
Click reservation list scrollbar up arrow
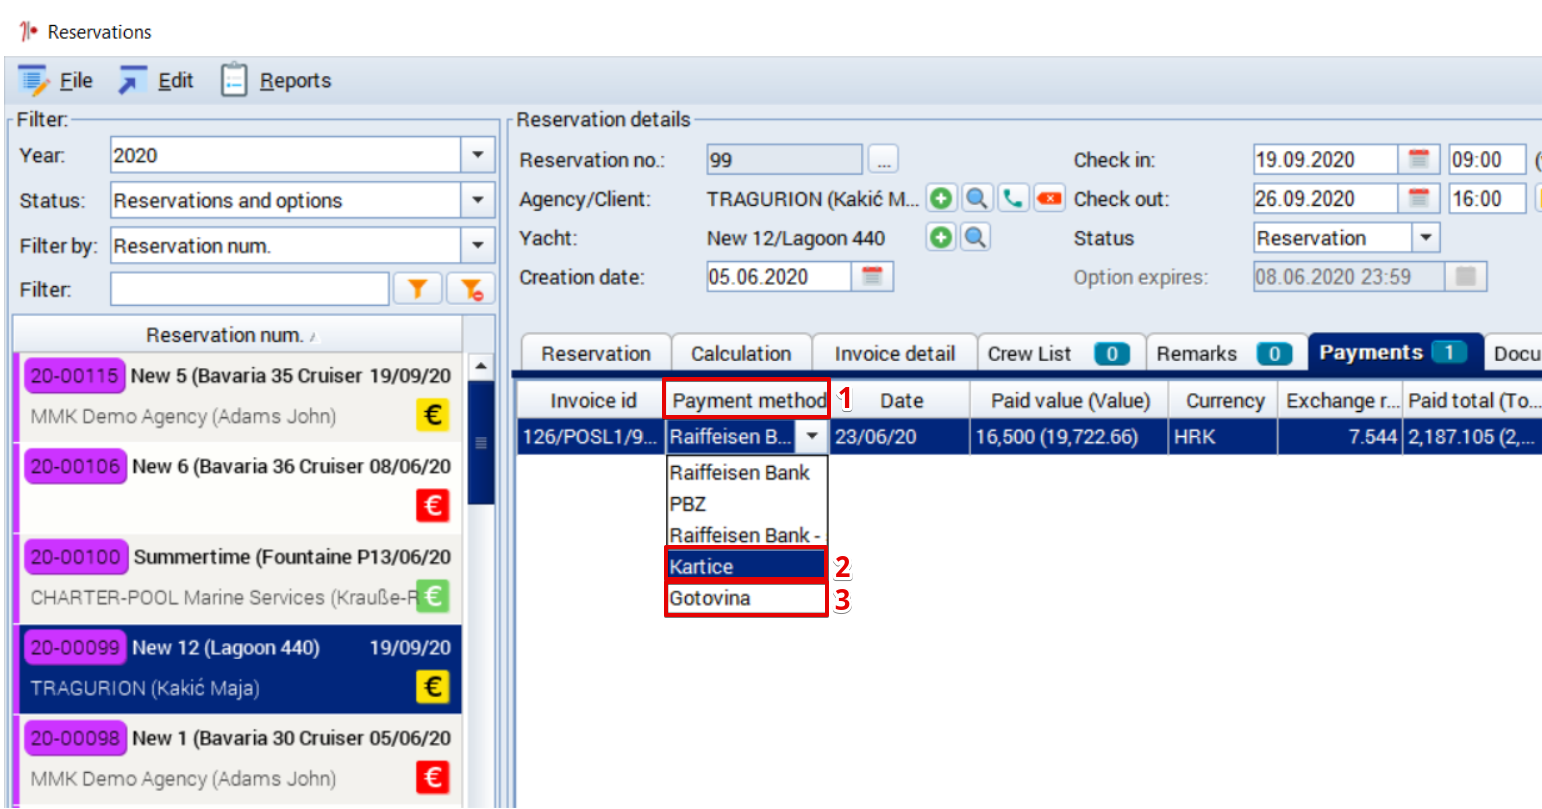481,367
